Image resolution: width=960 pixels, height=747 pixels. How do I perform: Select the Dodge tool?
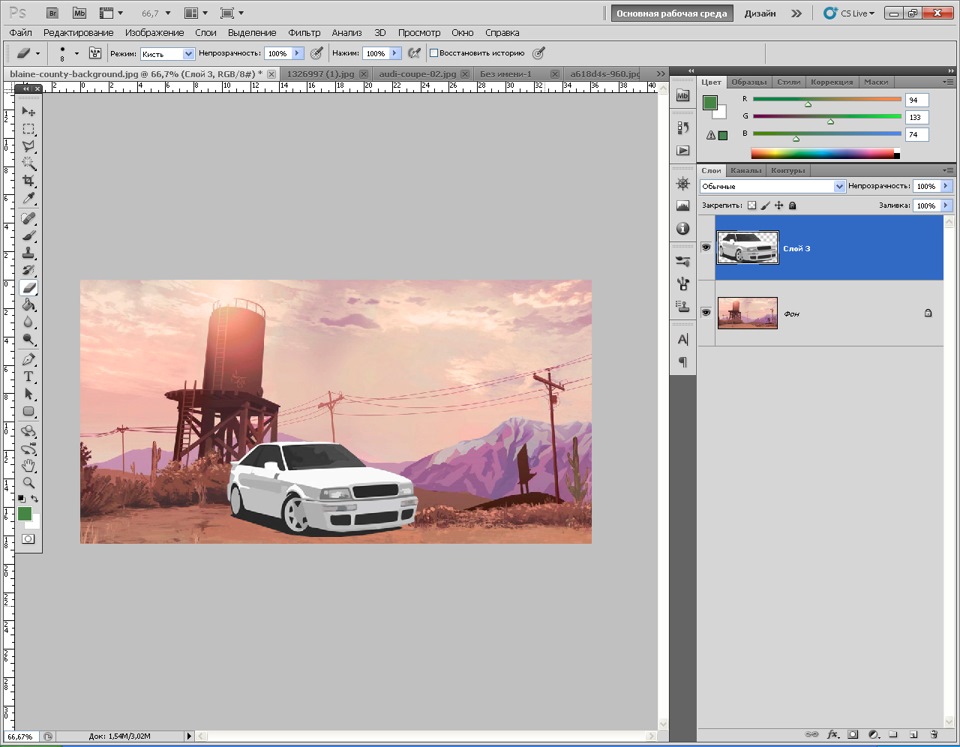coord(28,339)
